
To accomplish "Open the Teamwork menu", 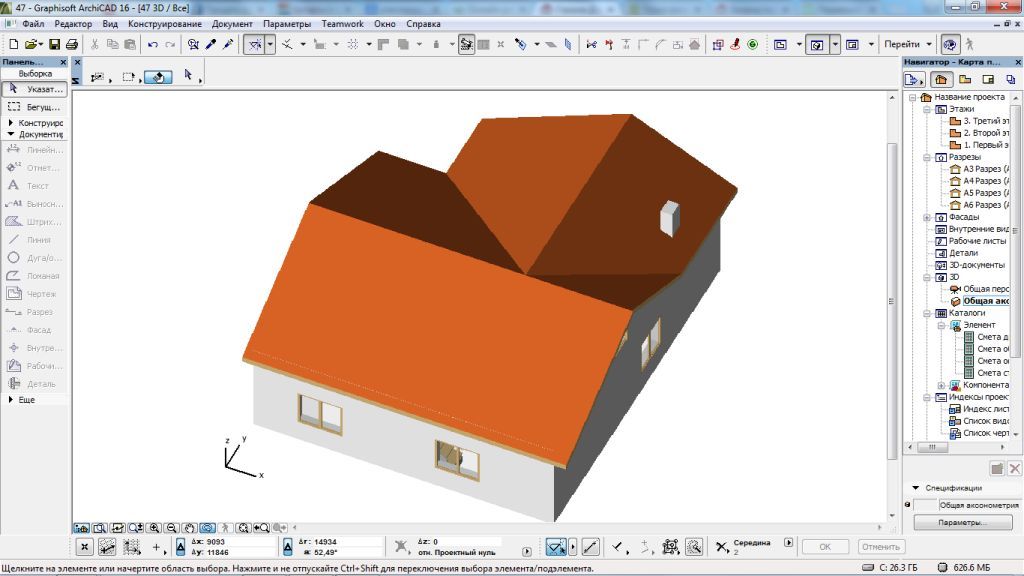I will pyautogui.click(x=342, y=23).
